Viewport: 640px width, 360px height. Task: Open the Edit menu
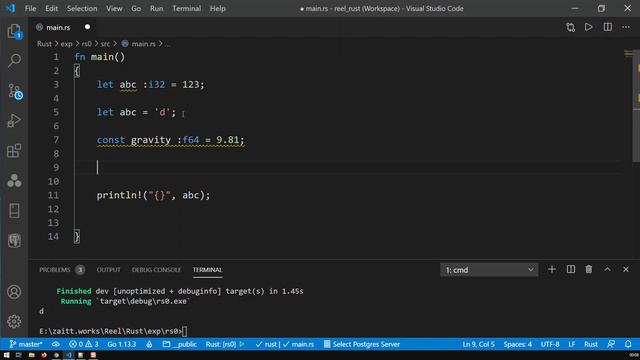[51, 8]
